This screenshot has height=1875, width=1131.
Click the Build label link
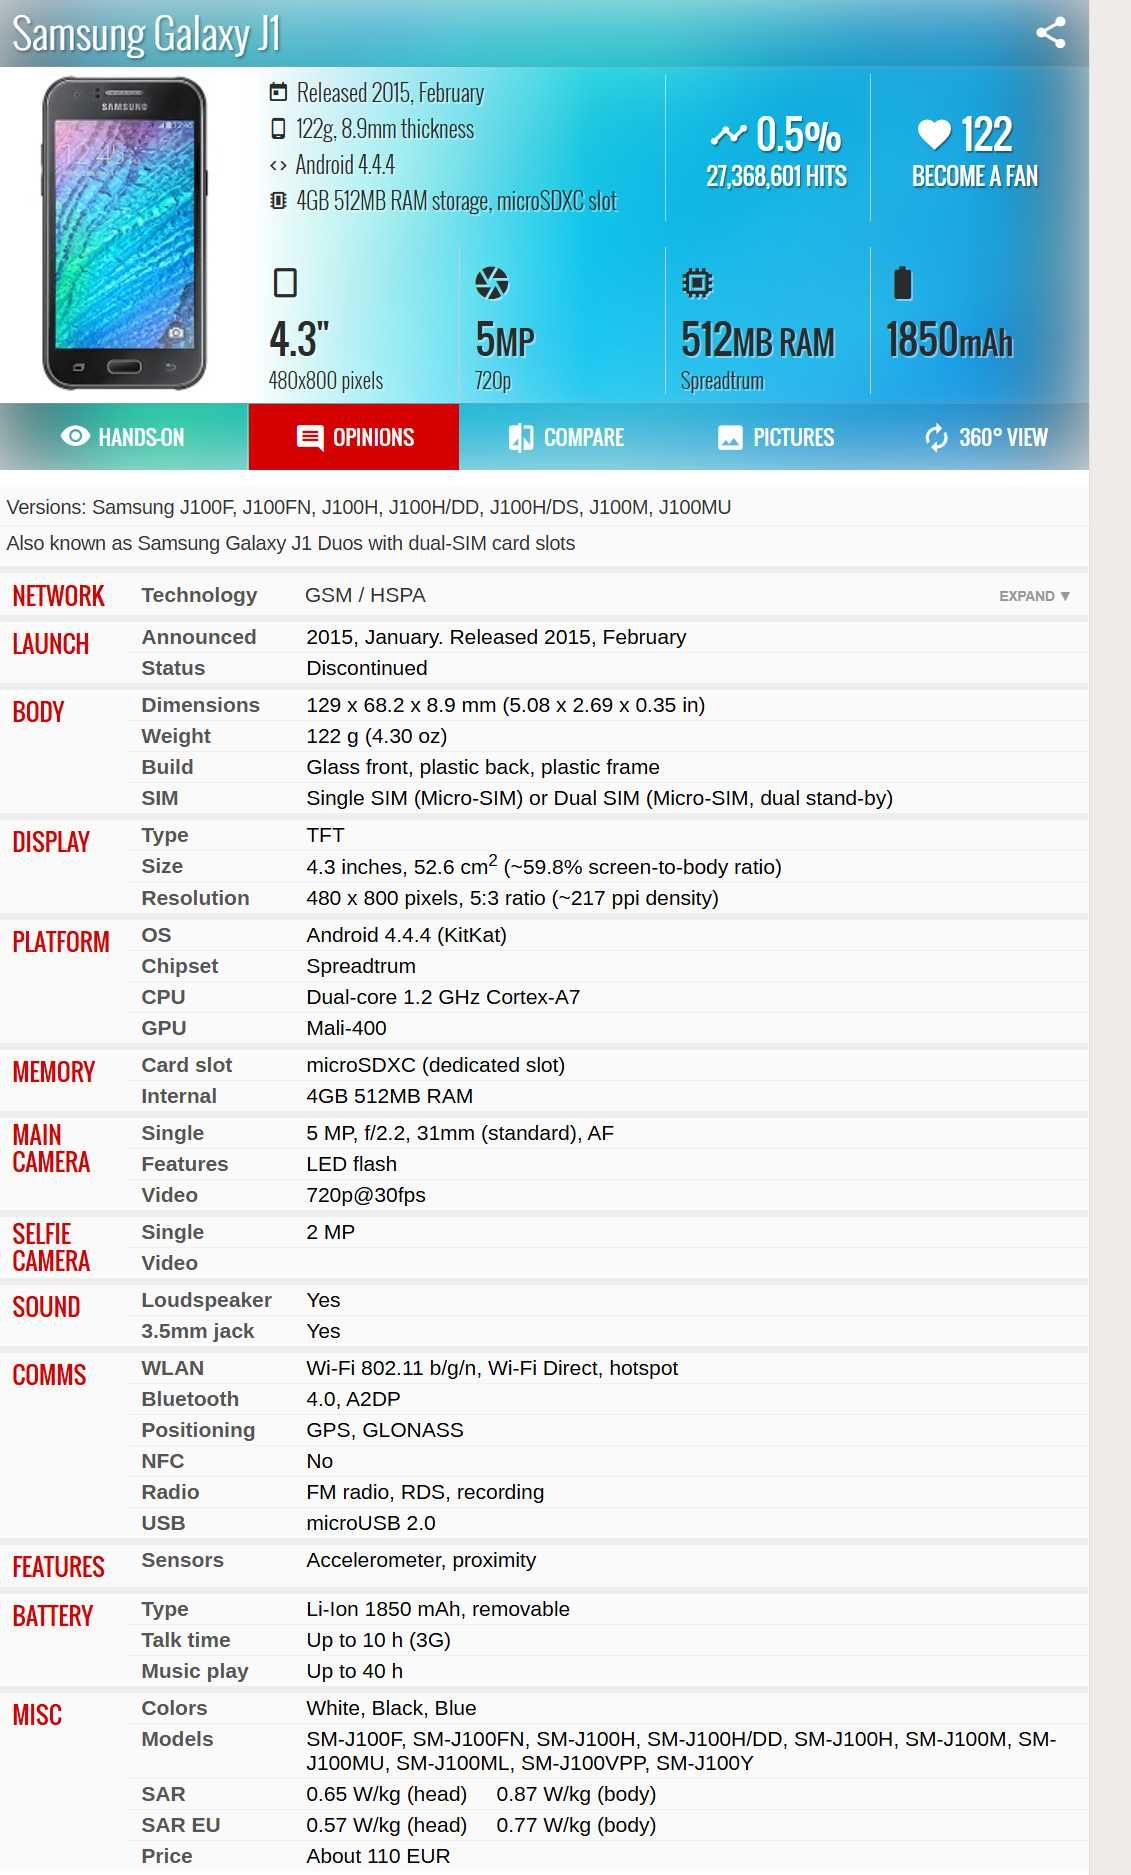click(167, 767)
